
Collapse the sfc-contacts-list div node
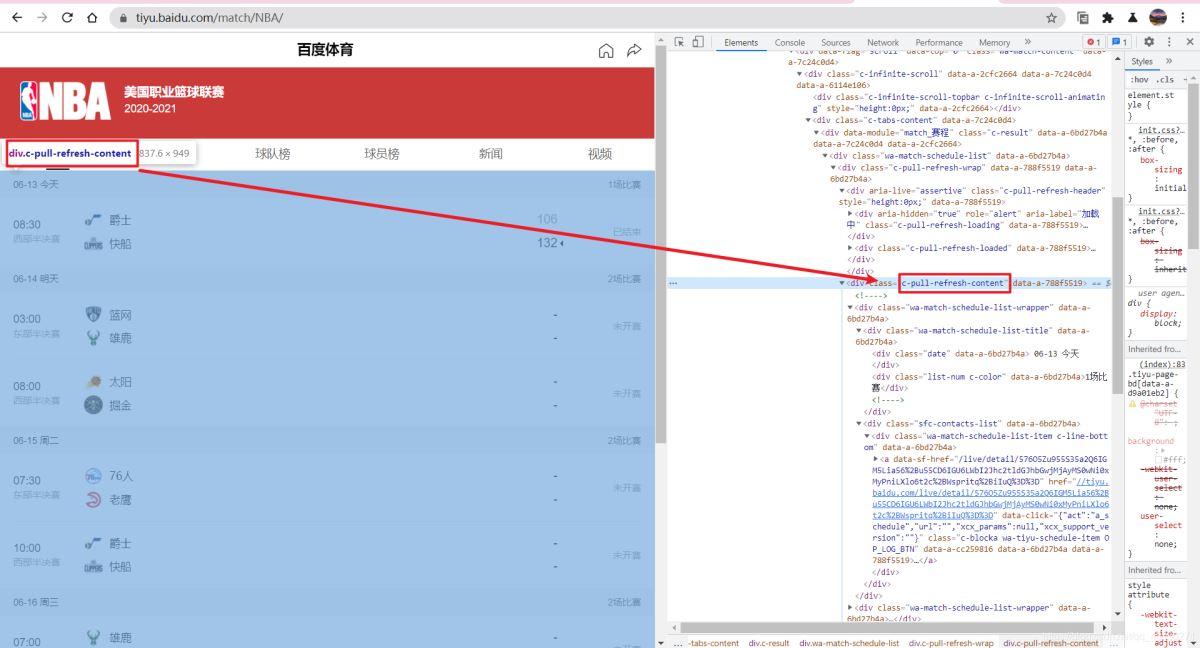(859, 424)
